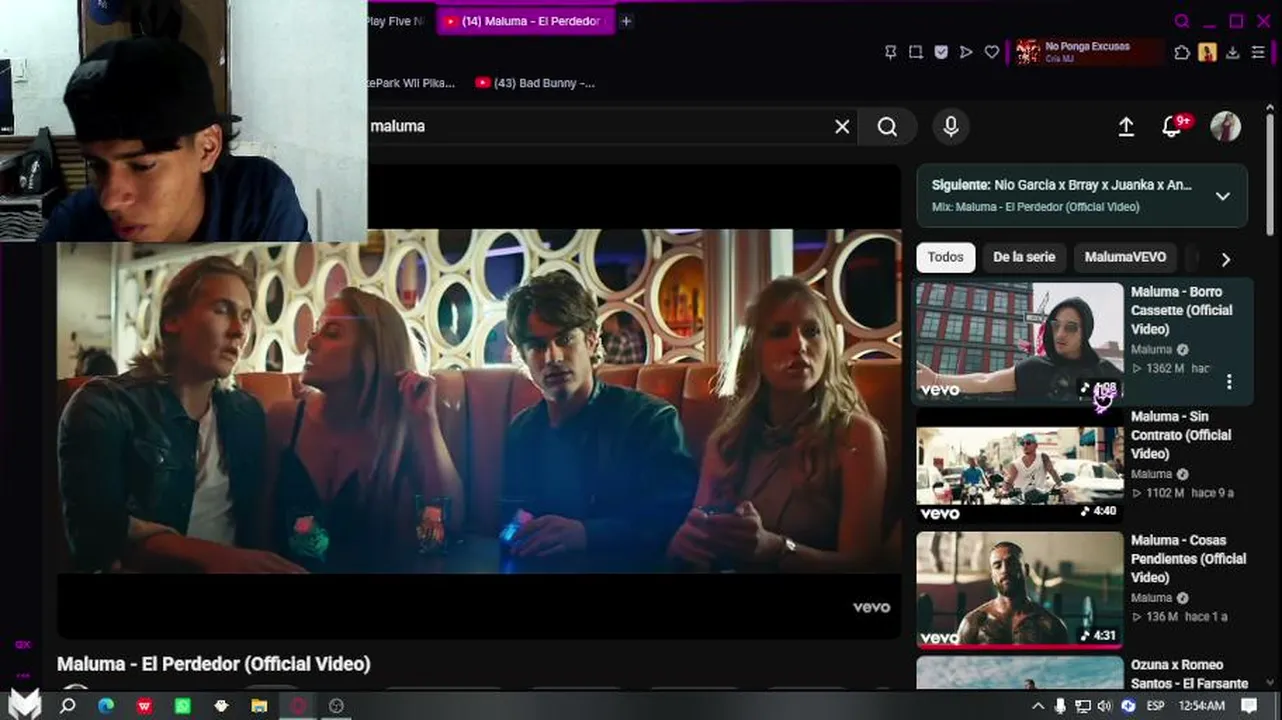
Task: Click the El Perdedor video player
Action: (479, 402)
